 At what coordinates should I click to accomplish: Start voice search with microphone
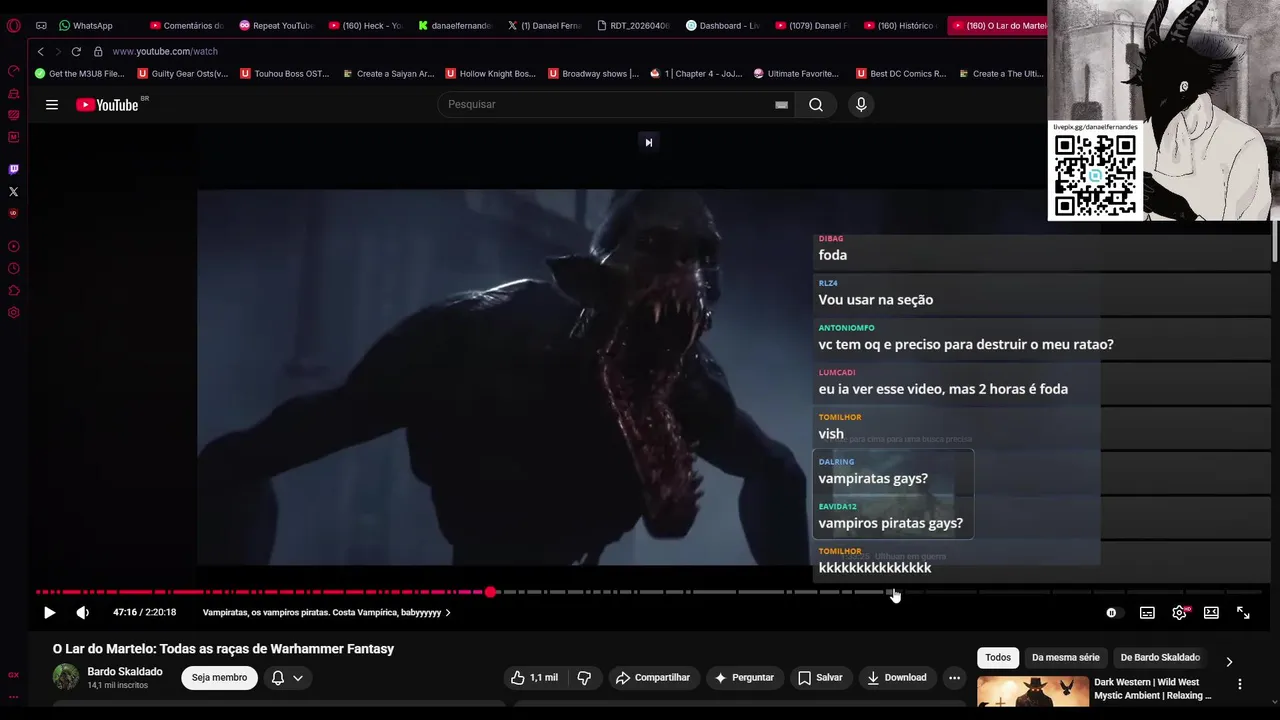(861, 105)
